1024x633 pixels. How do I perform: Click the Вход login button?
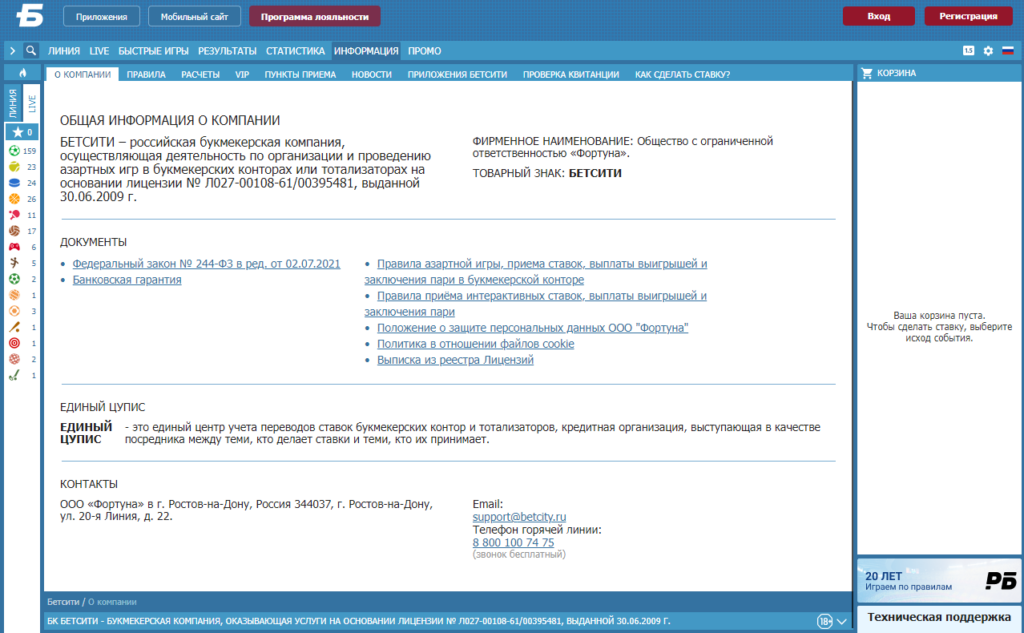coord(878,16)
